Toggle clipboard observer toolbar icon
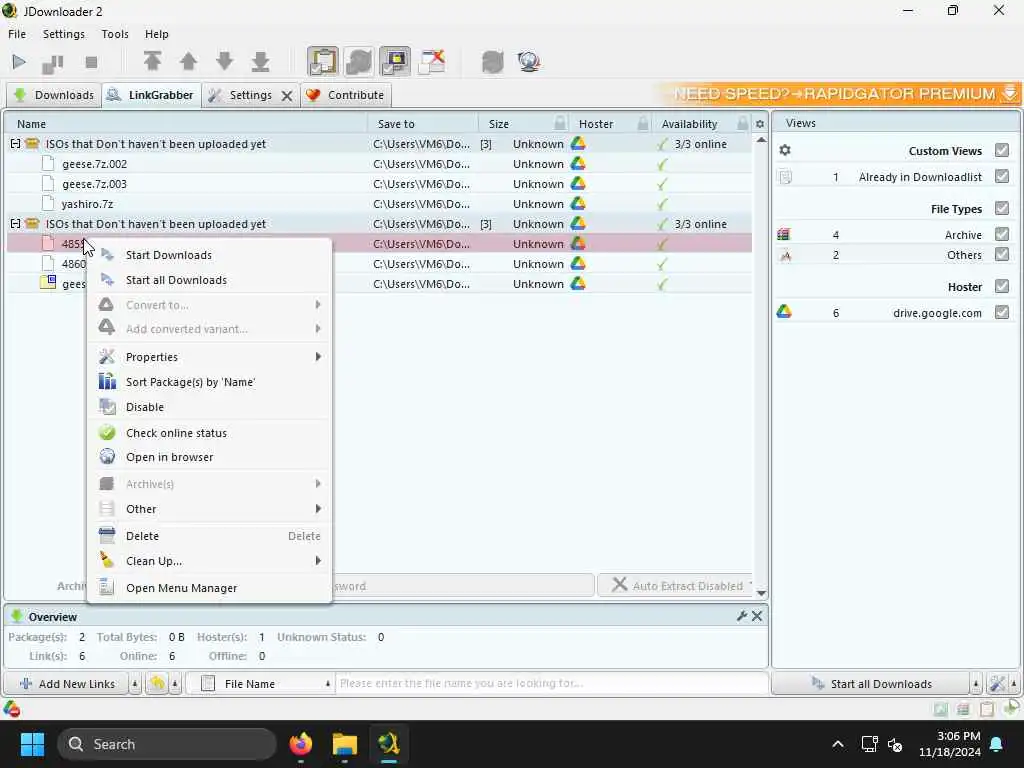This screenshot has height=768, width=1024. (x=323, y=61)
